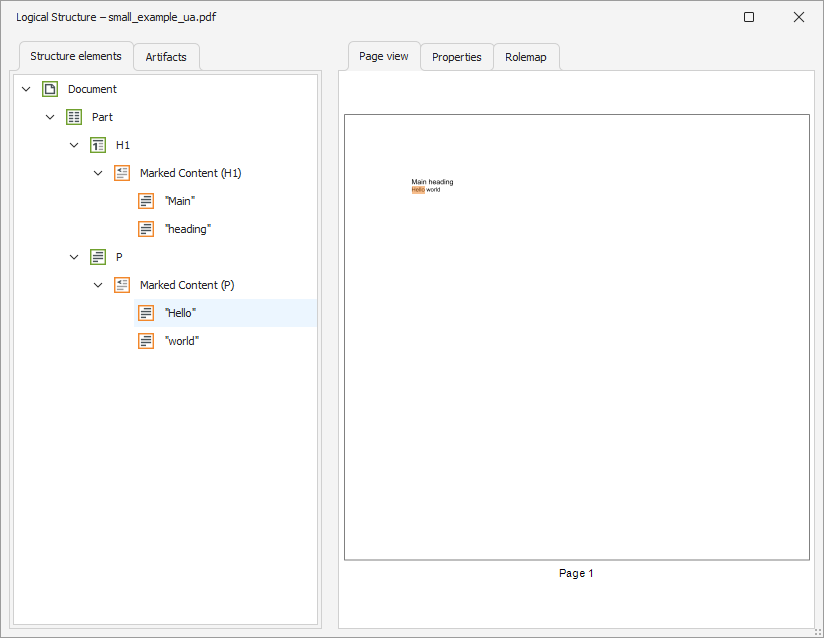Image resolution: width=824 pixels, height=638 pixels.
Task: Click the Marked Content (P) icon
Action: pos(122,285)
